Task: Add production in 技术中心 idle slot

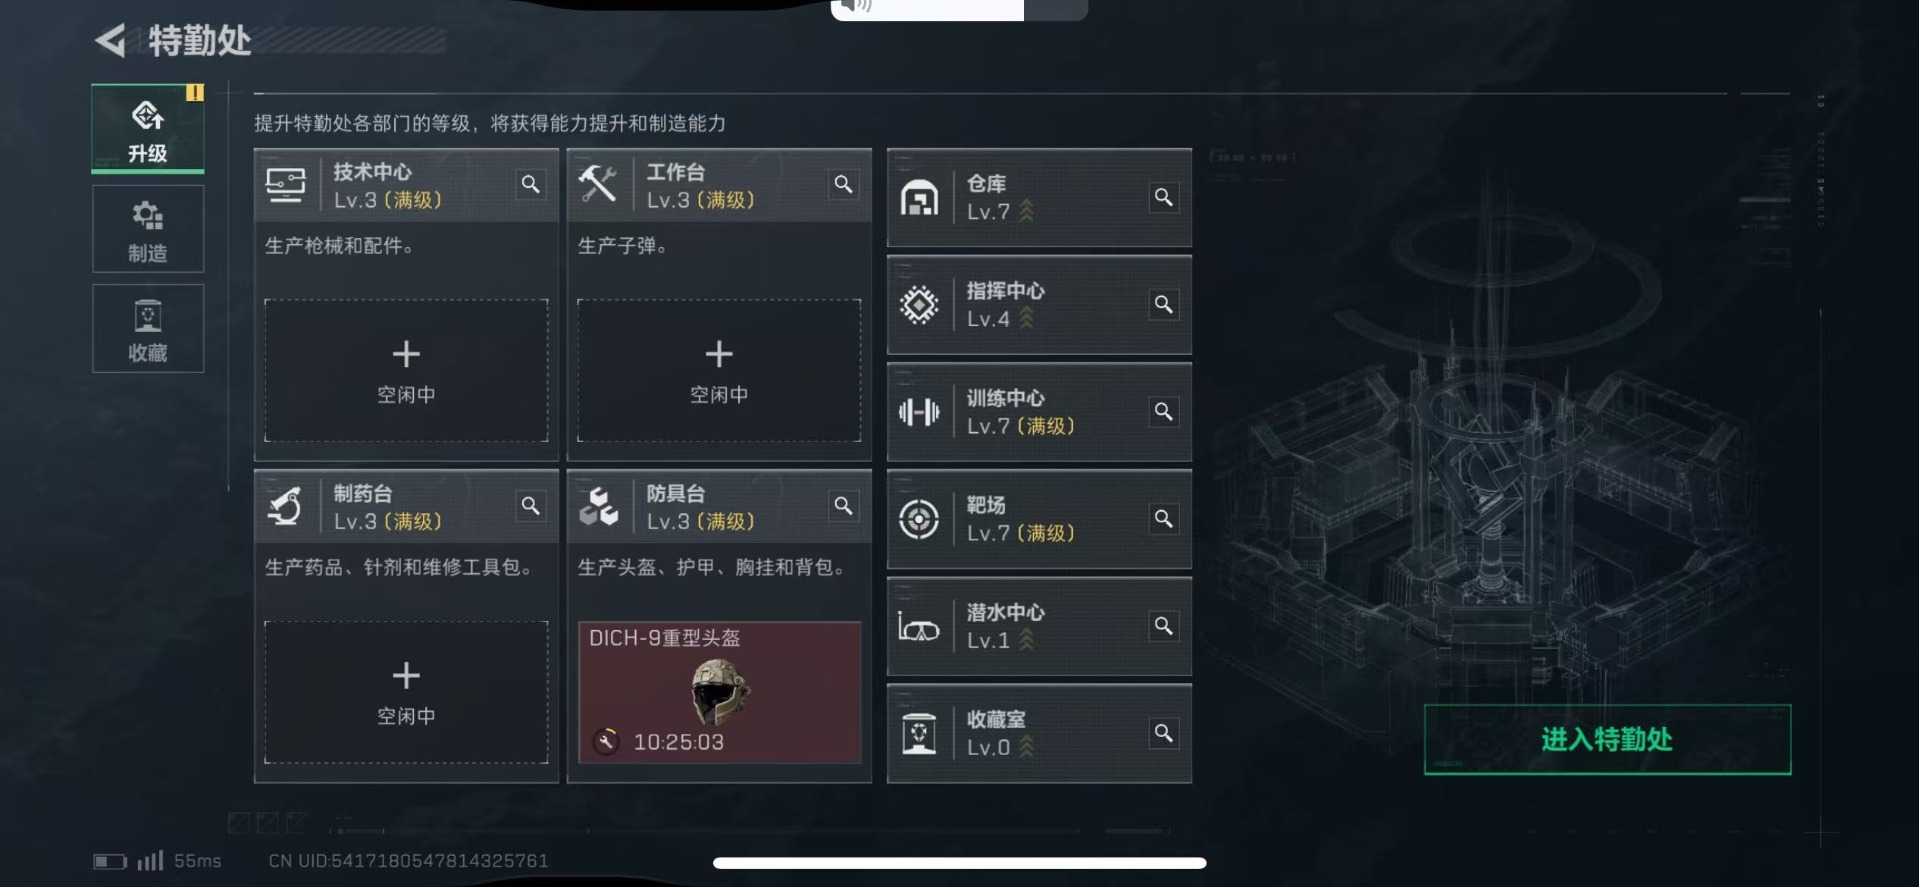Action: 406,370
